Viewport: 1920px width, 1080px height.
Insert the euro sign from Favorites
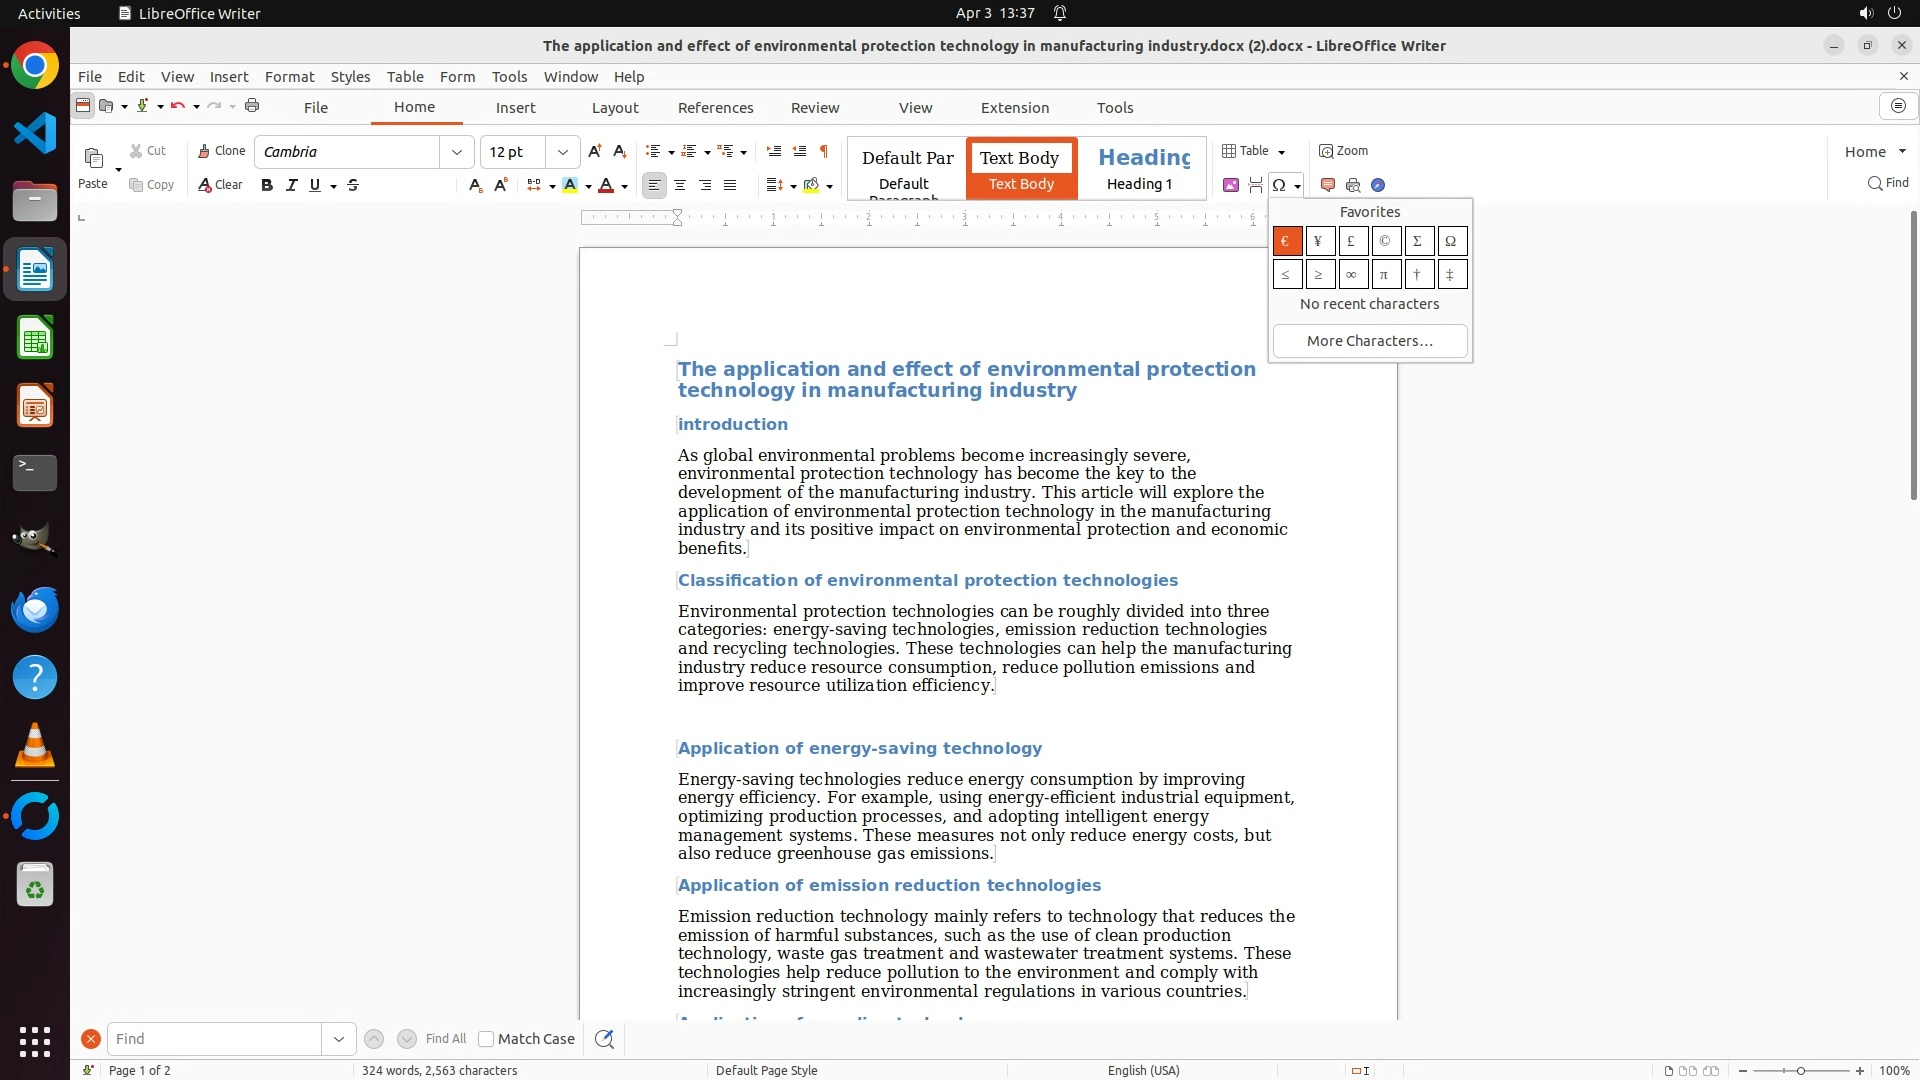click(x=1287, y=241)
